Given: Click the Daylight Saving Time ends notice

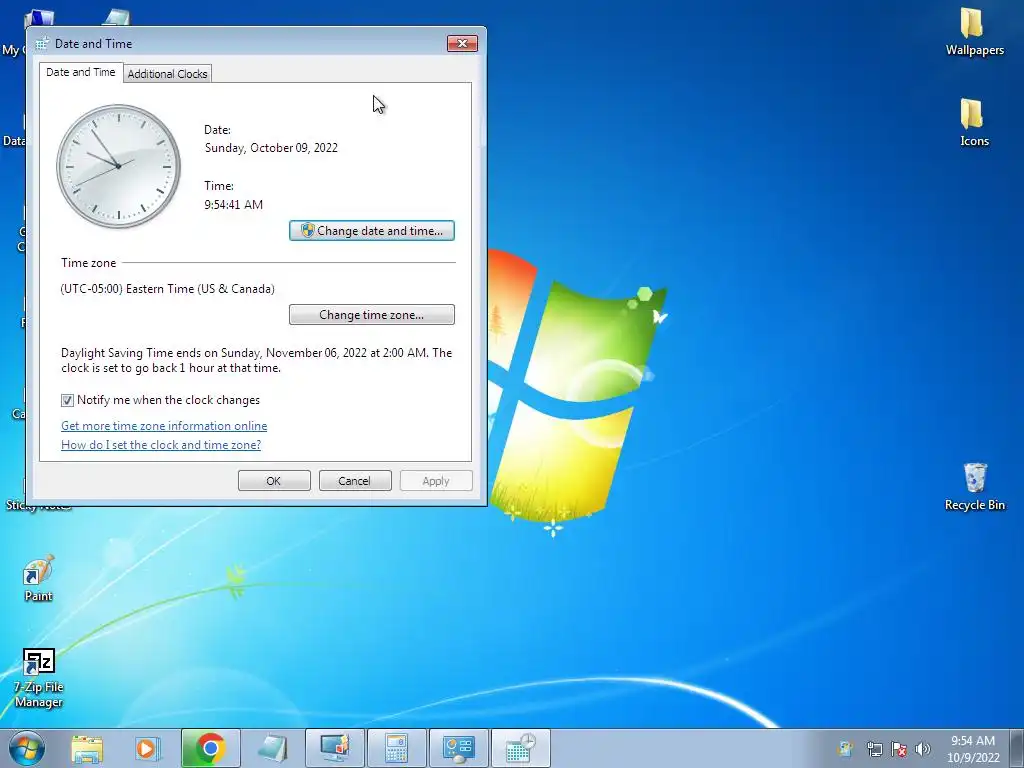Looking at the screenshot, I should tap(257, 360).
